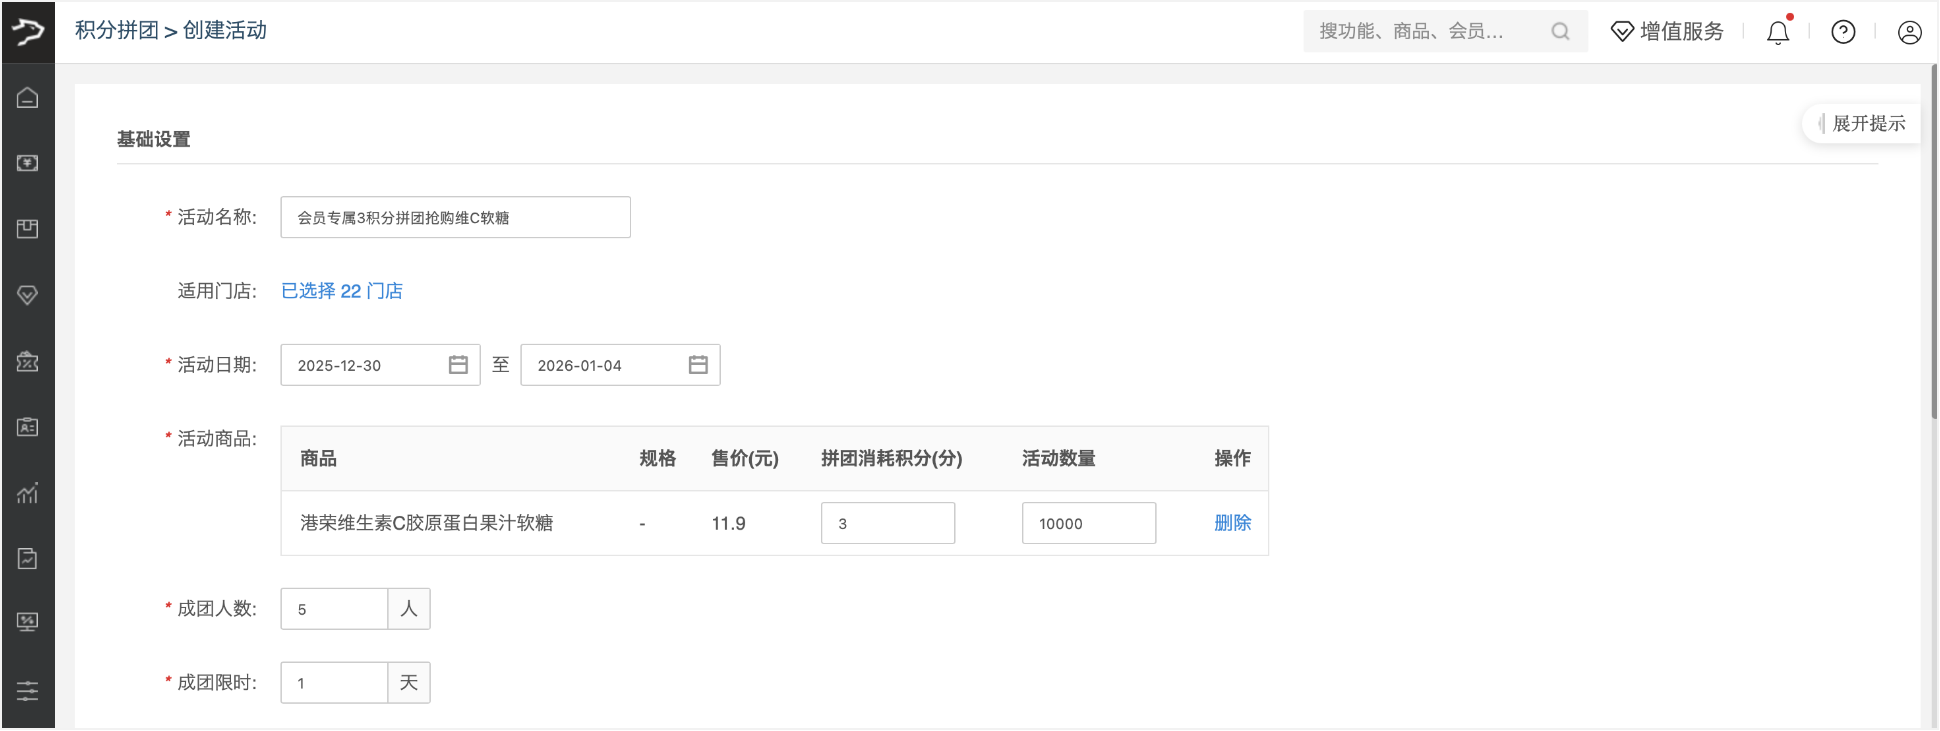The height and width of the screenshot is (731, 1940).
Task: Click the magnifier search icon
Action: pos(1560,32)
